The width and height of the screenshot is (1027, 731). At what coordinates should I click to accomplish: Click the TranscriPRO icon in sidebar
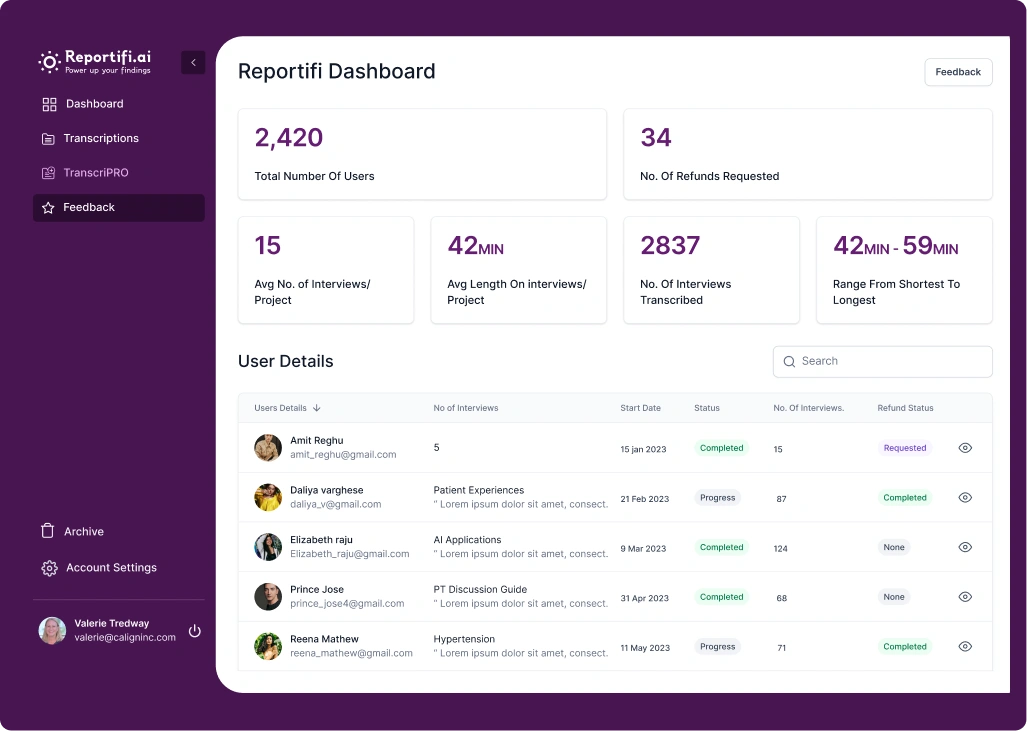[x=48, y=173]
